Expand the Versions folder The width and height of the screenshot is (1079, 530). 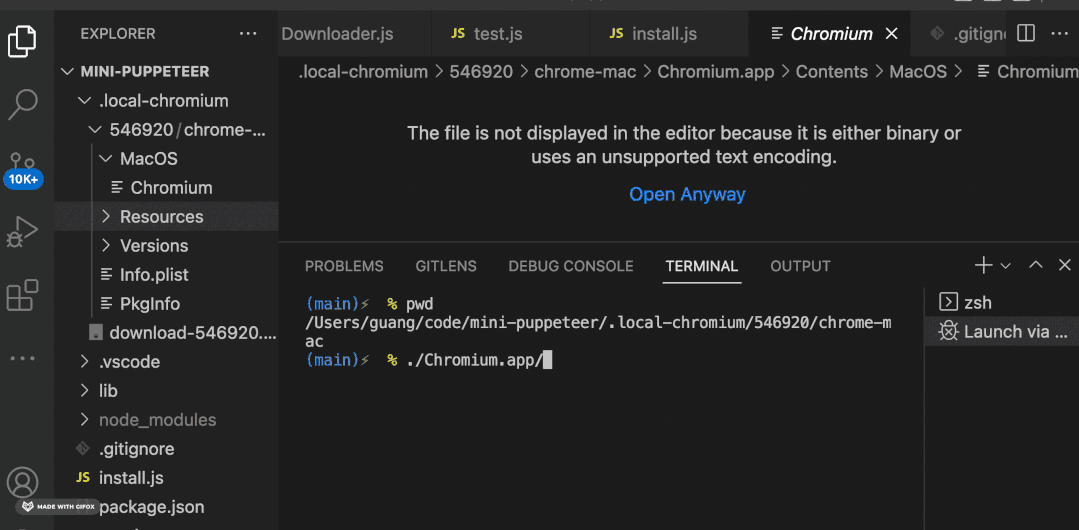click(x=167, y=246)
